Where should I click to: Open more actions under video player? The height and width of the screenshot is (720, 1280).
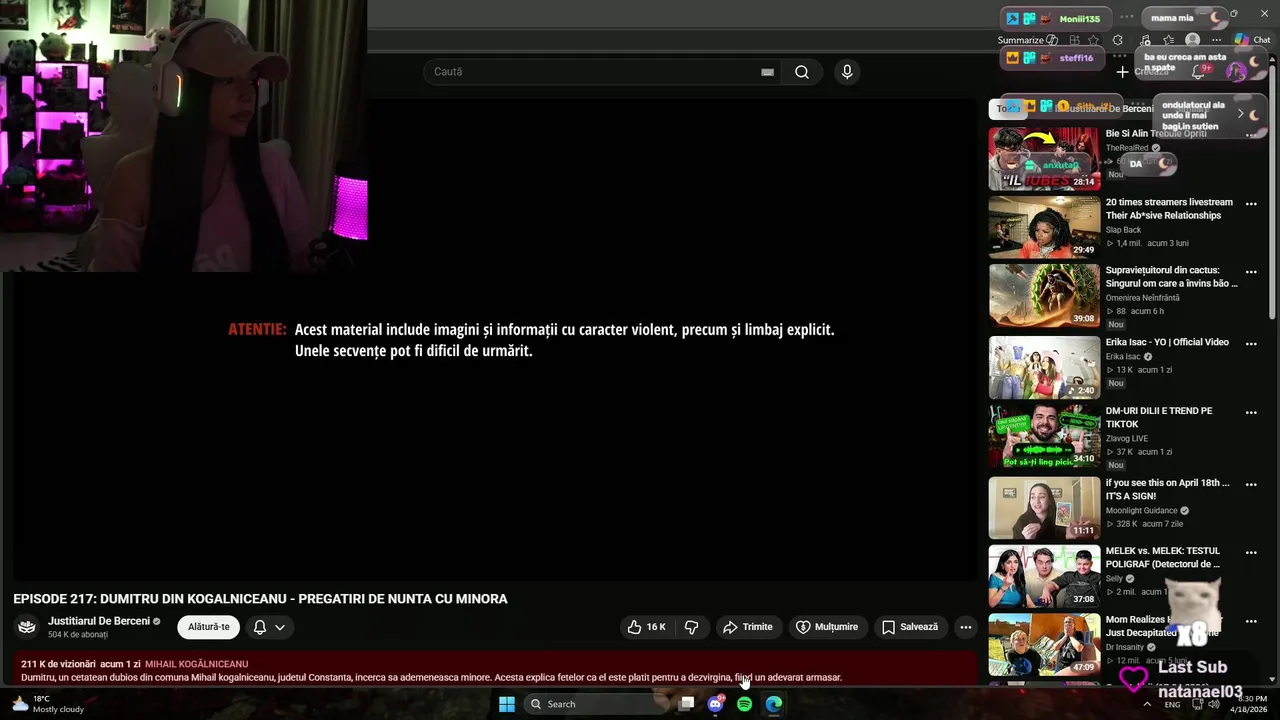point(965,627)
